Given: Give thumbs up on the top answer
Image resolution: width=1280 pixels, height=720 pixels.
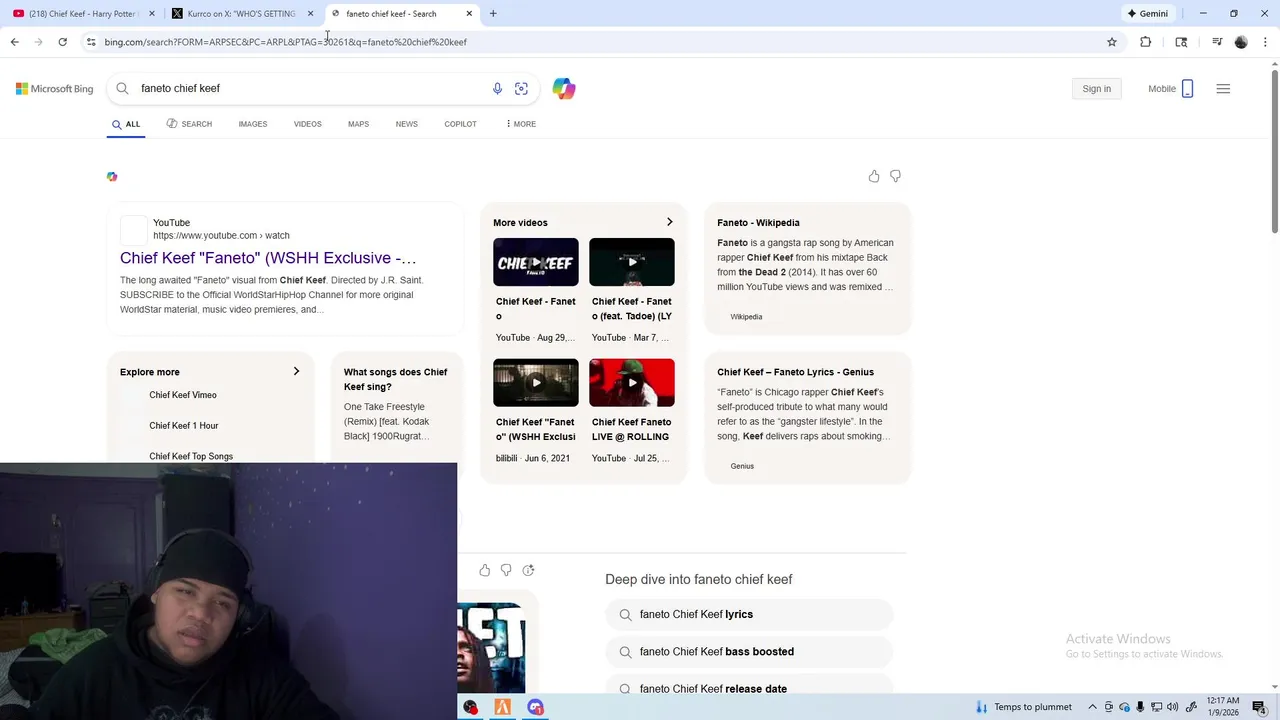Looking at the screenshot, I should 874,176.
